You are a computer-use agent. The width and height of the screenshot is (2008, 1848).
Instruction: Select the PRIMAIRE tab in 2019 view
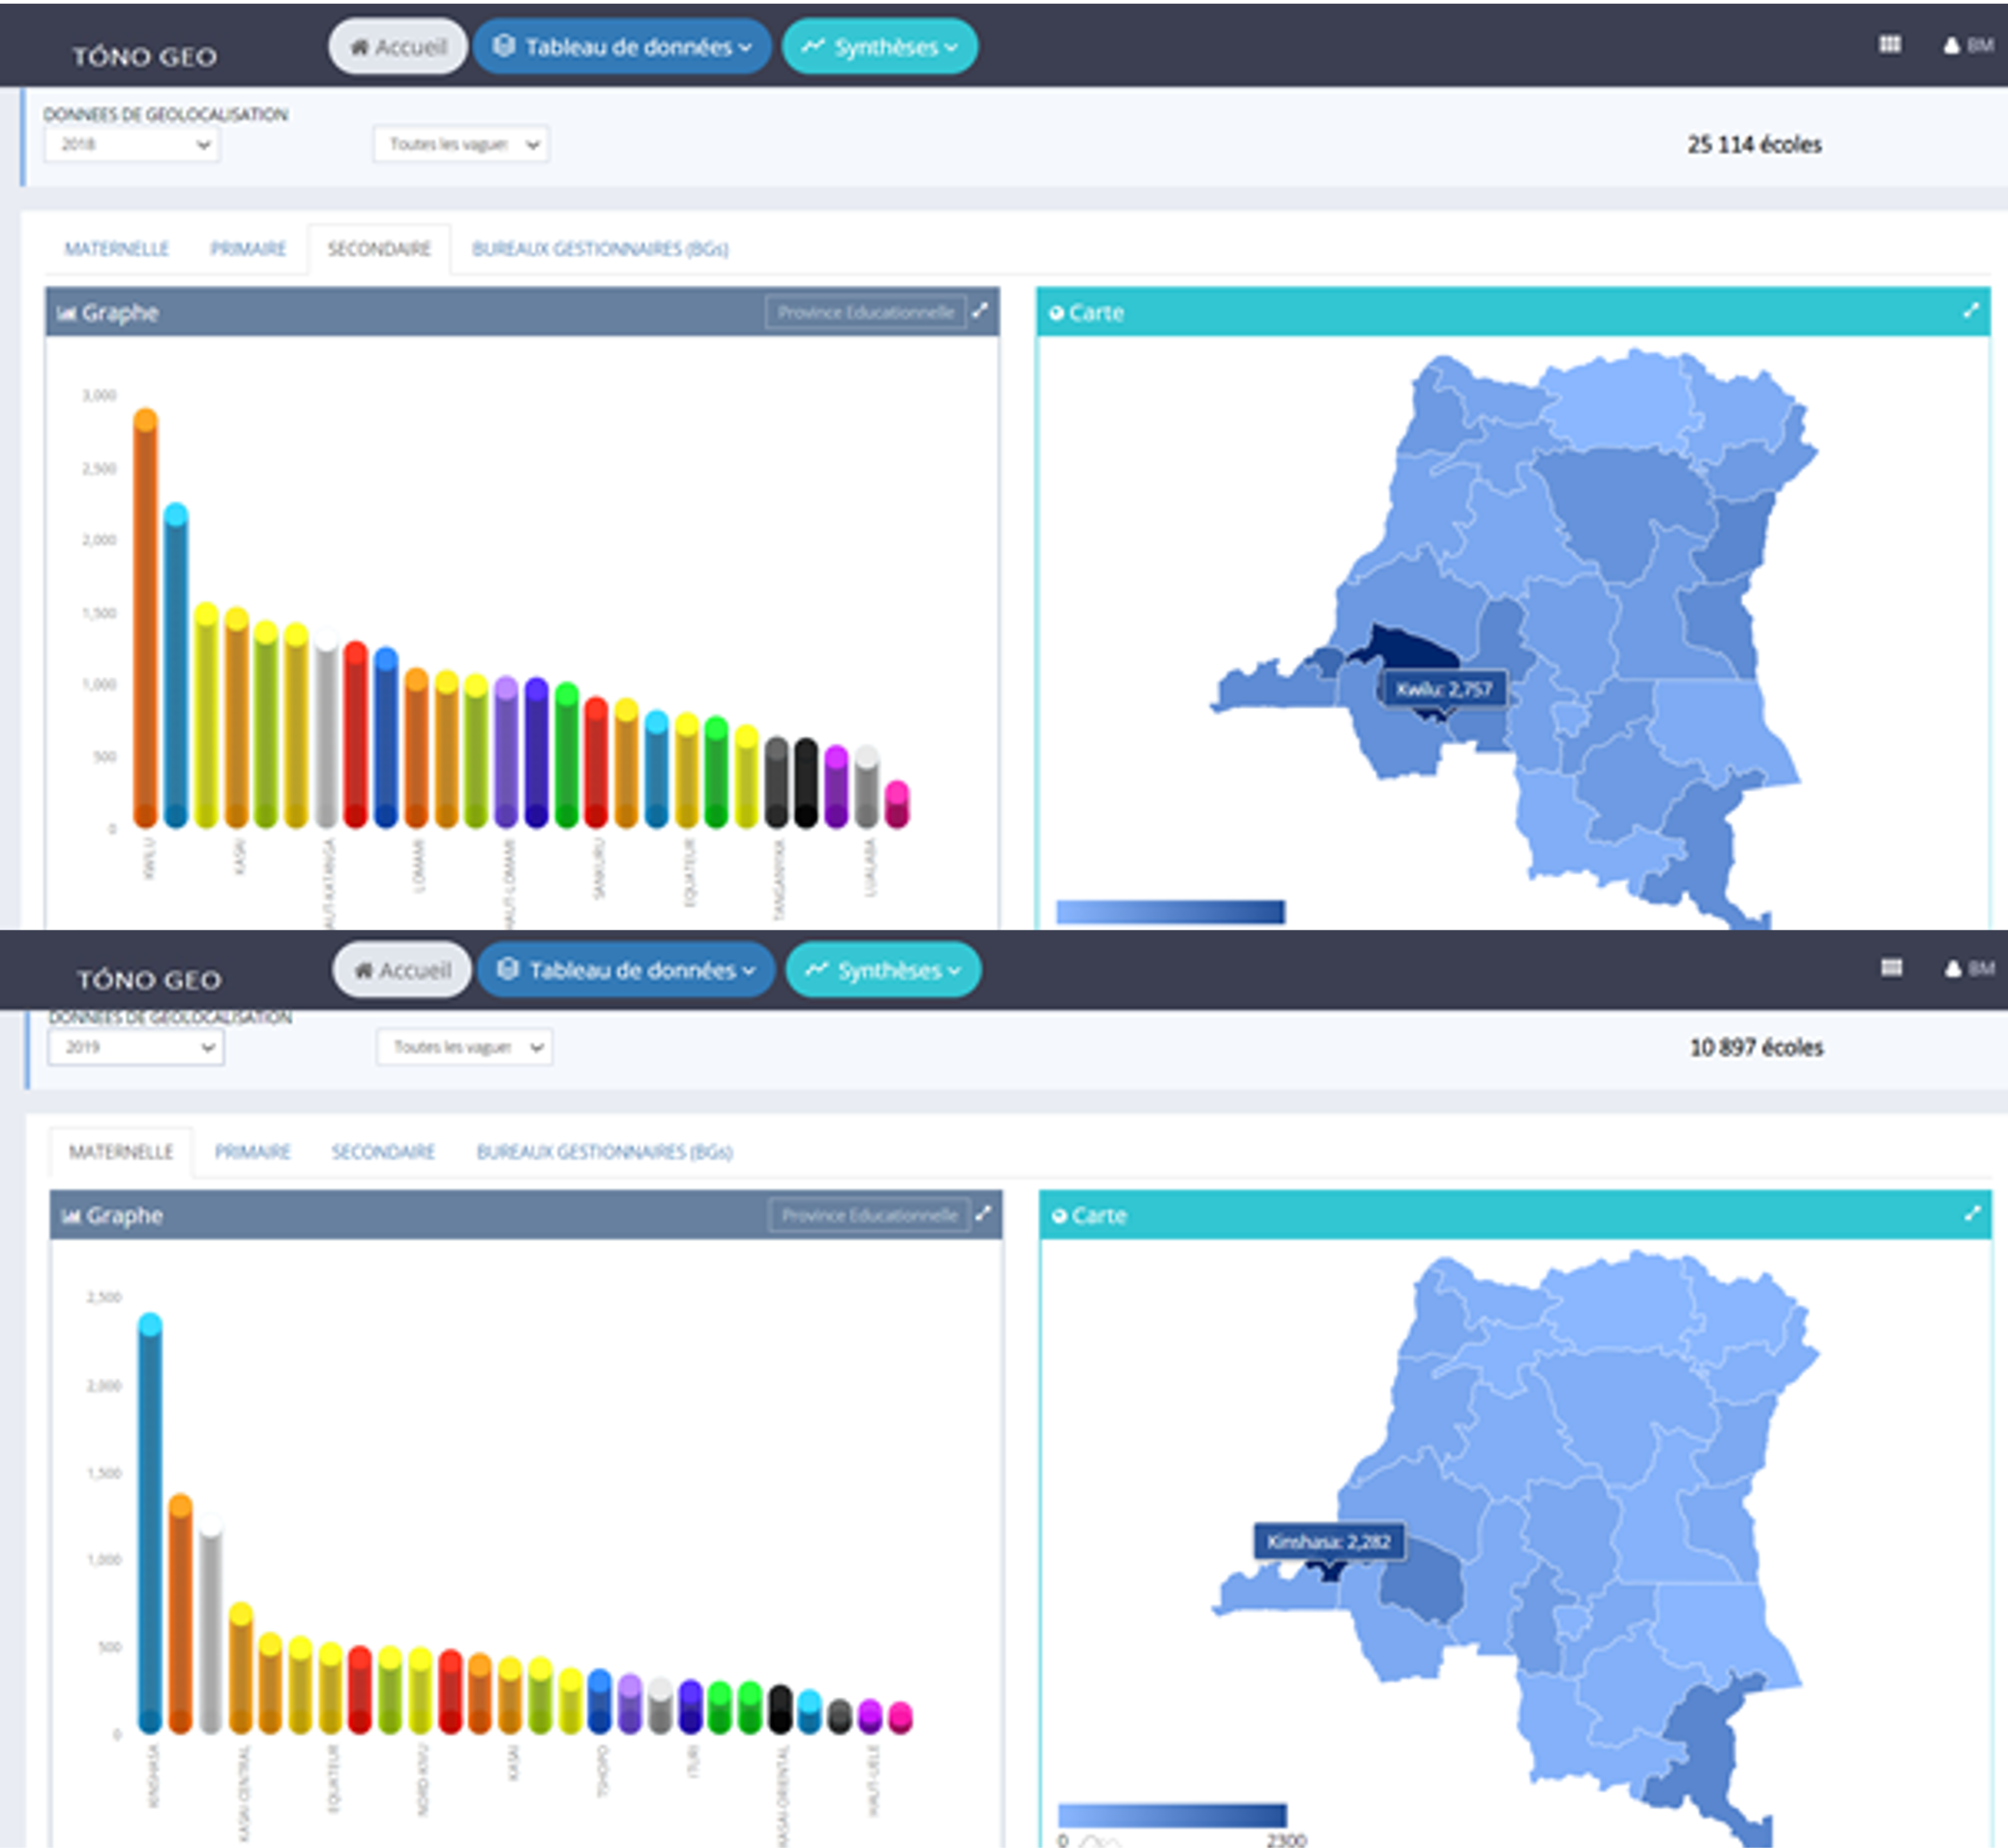click(251, 1152)
